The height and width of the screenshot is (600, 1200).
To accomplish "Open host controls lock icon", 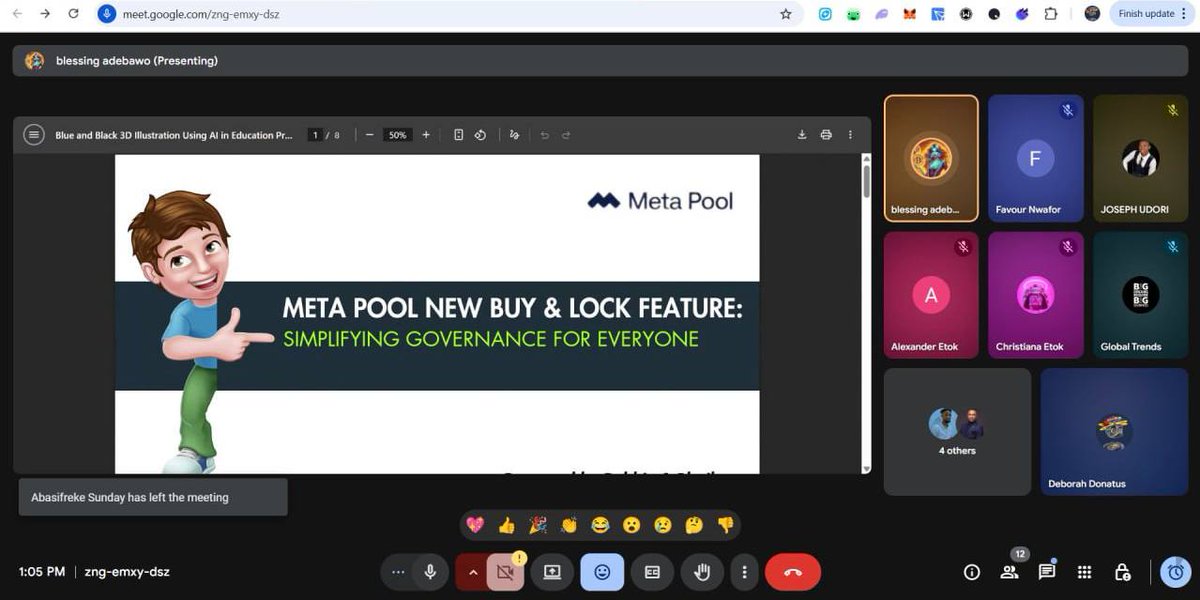I will 1122,572.
